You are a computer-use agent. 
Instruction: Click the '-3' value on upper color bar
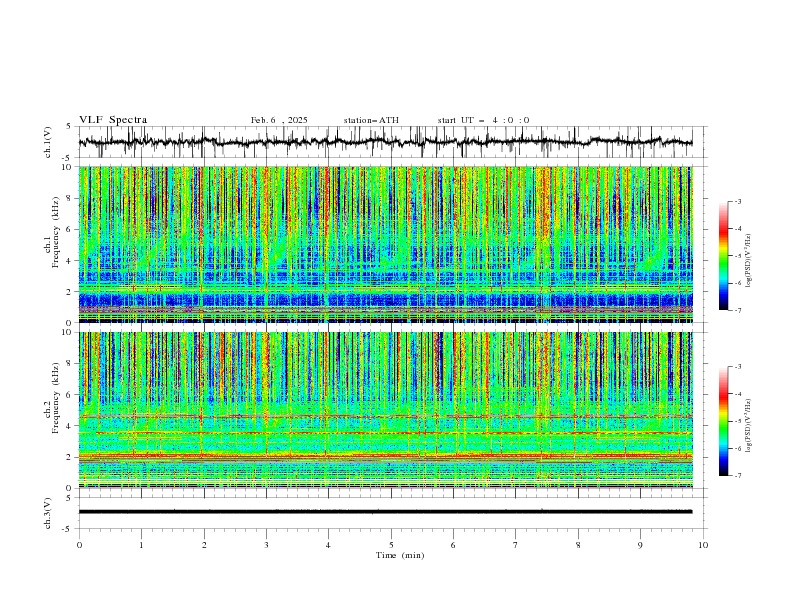[737, 202]
